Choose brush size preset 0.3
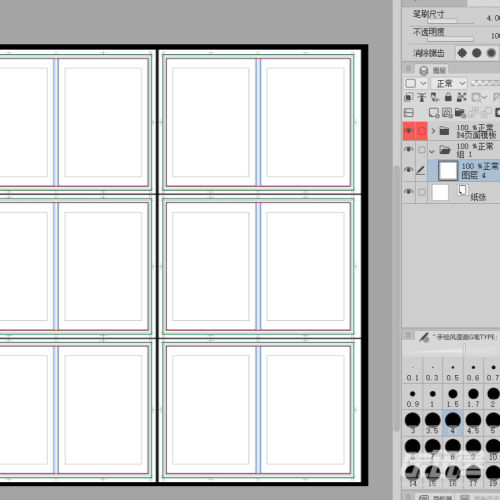Viewport: 500px width, 500px height. [432, 371]
